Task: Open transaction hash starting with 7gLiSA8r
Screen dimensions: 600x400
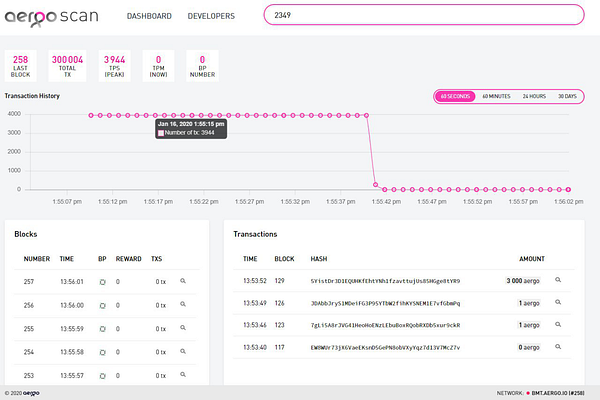Action: pyautogui.click(x=385, y=325)
